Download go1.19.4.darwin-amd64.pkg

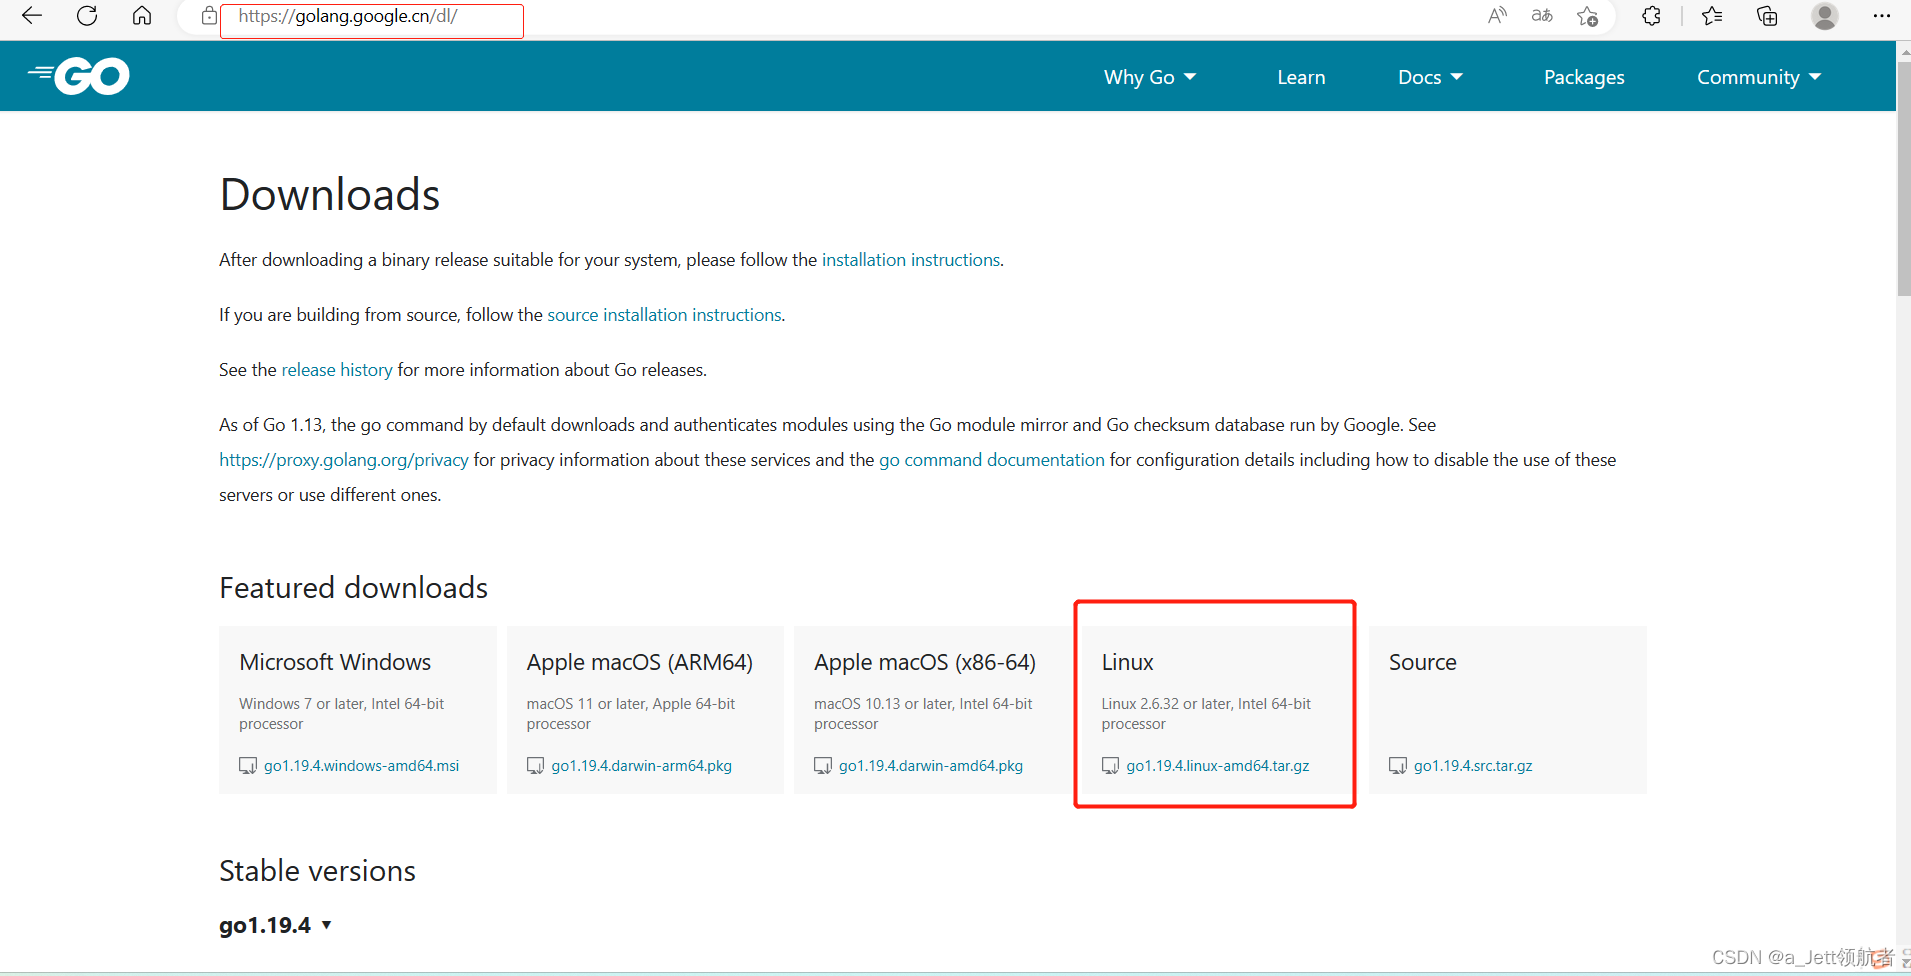(931, 766)
